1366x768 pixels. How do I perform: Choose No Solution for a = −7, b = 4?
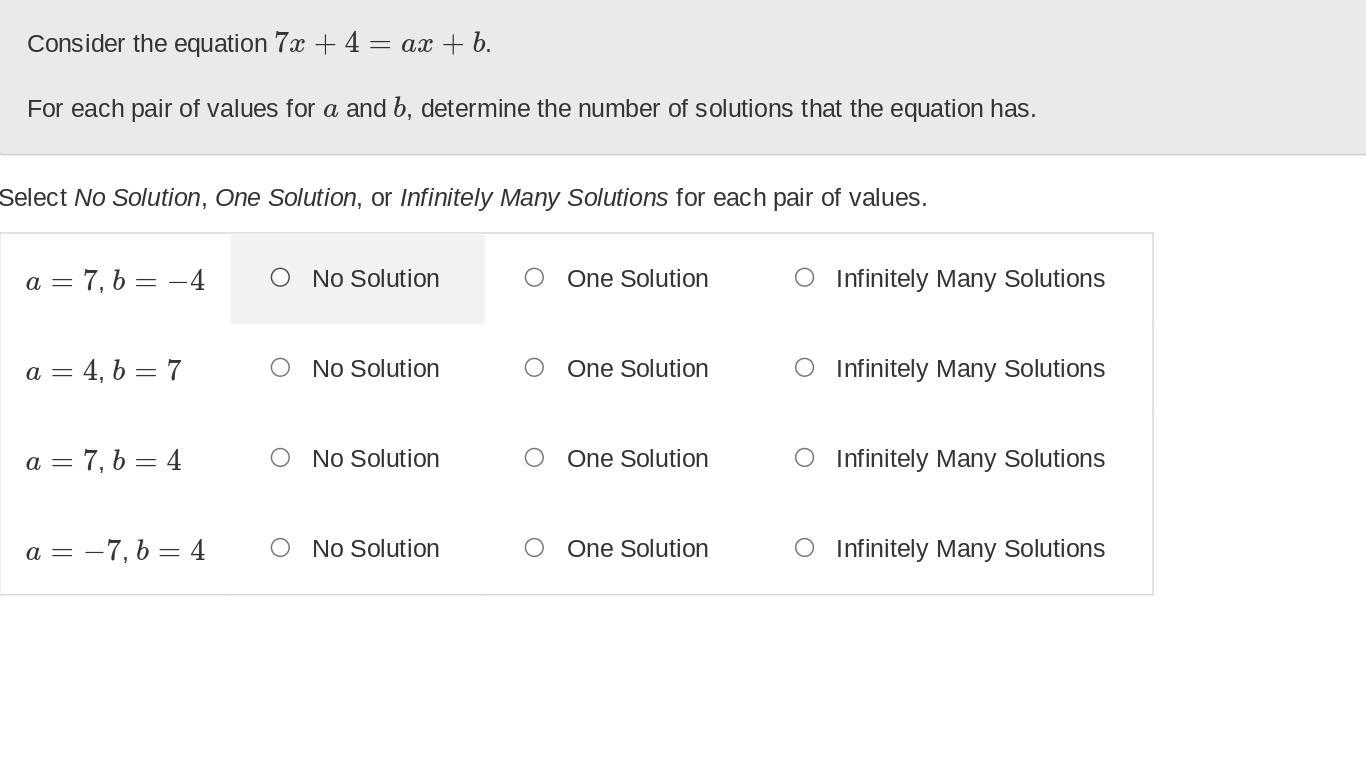[x=280, y=548]
